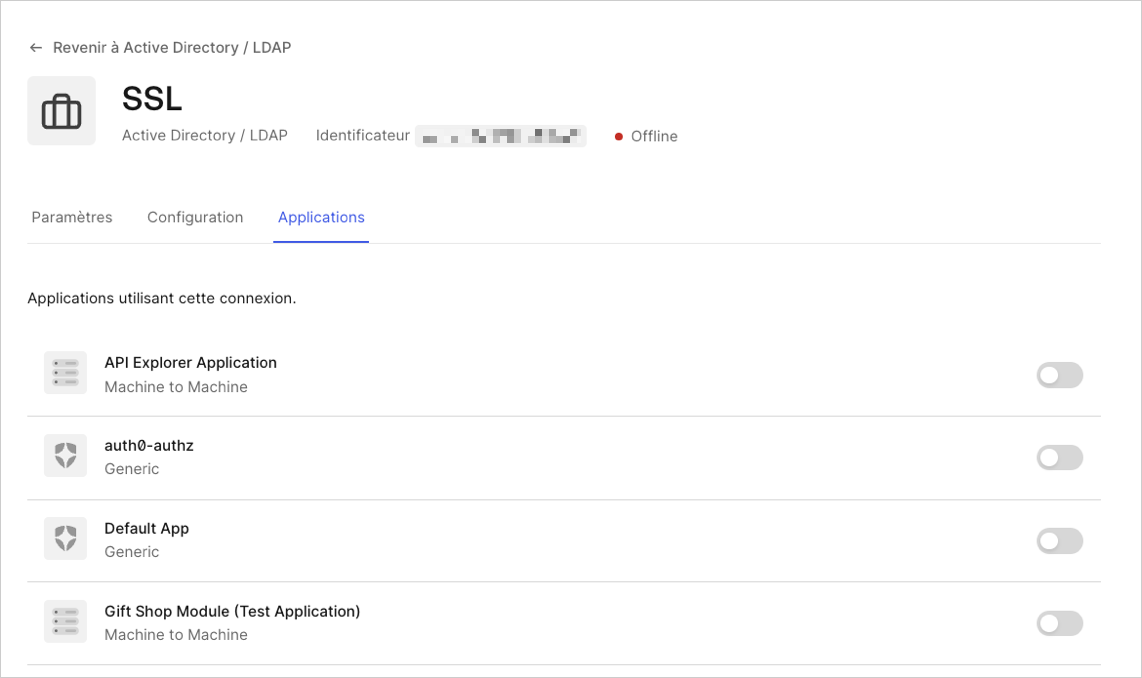
Task: Click the auth0-authz shield icon
Action: [64, 455]
